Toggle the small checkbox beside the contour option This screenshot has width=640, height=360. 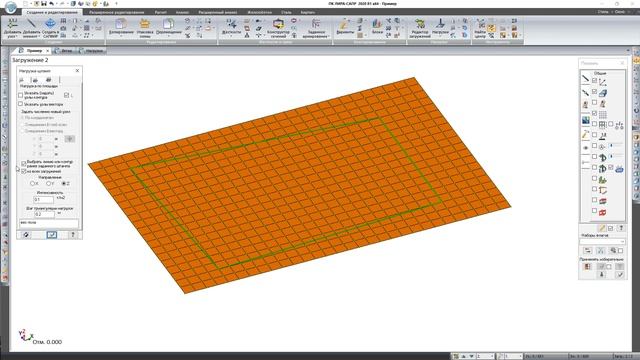point(67,95)
